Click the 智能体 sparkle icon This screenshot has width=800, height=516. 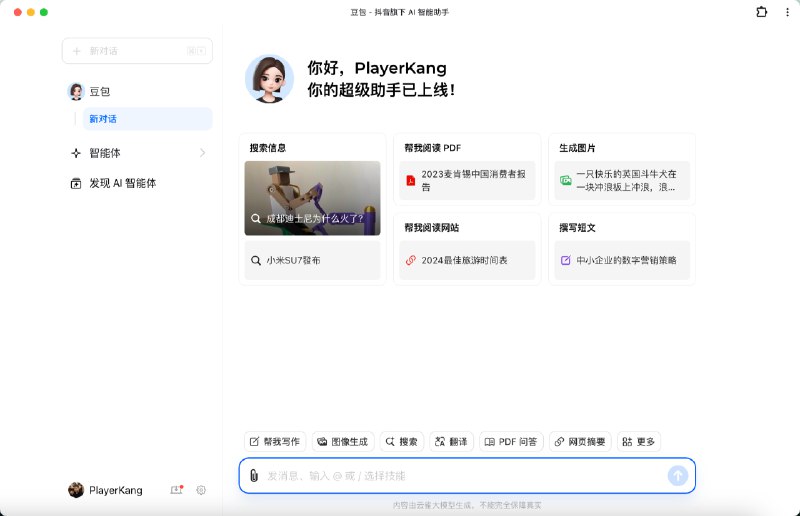pos(76,153)
